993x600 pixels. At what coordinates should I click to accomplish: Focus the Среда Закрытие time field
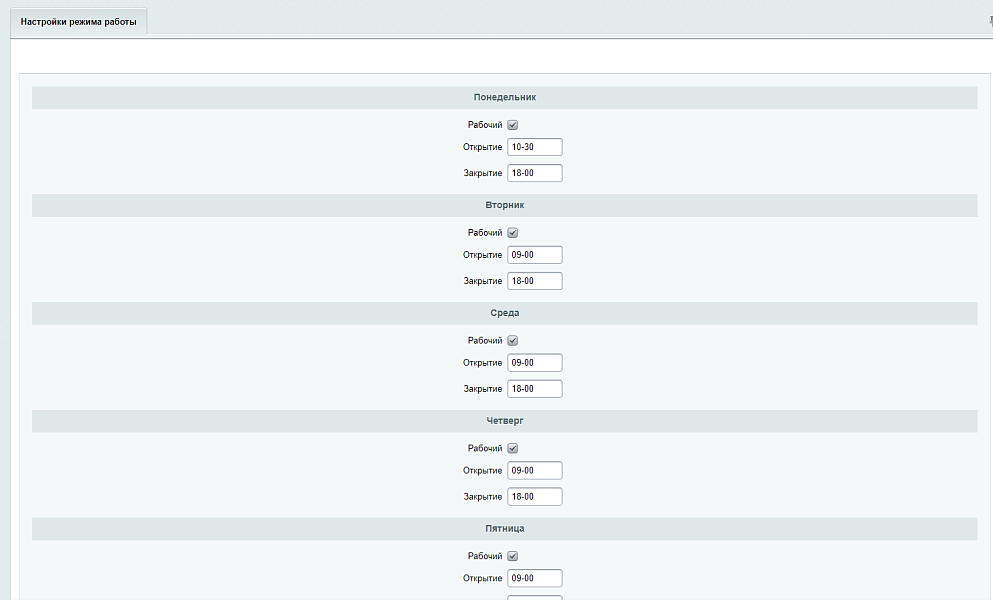click(x=534, y=389)
